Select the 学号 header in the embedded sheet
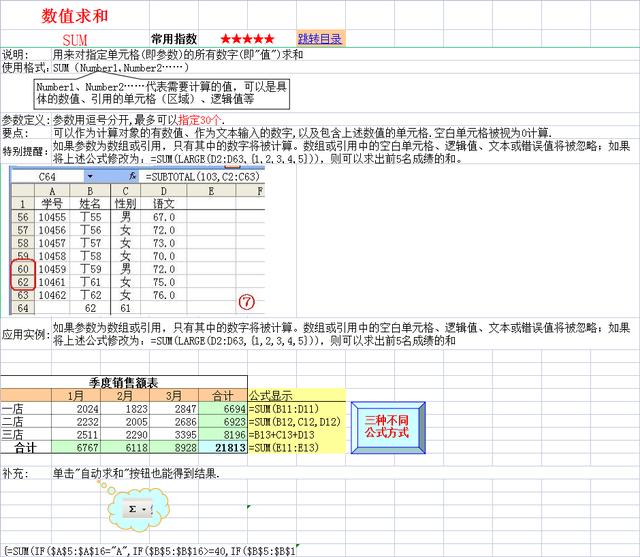This screenshot has height=557, width=640. coord(52,203)
